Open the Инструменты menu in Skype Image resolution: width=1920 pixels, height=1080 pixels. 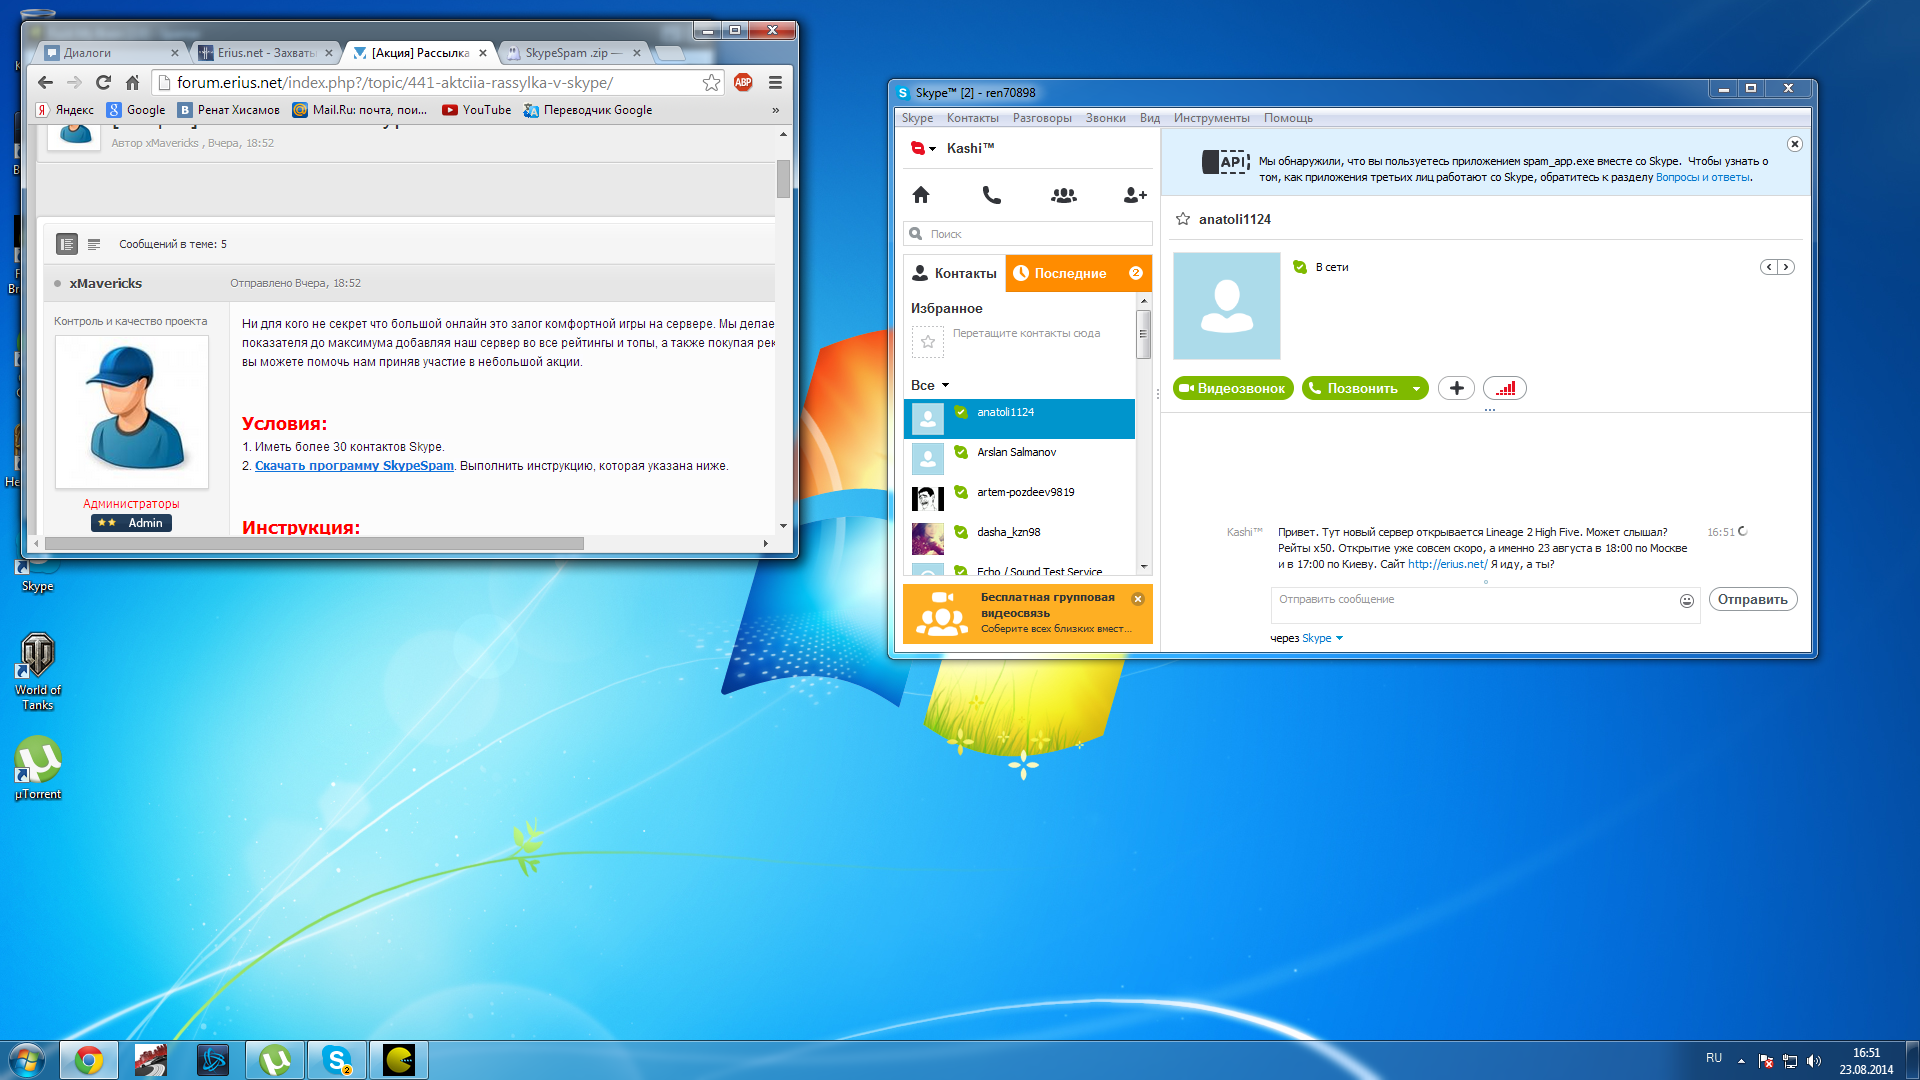[x=1211, y=118]
